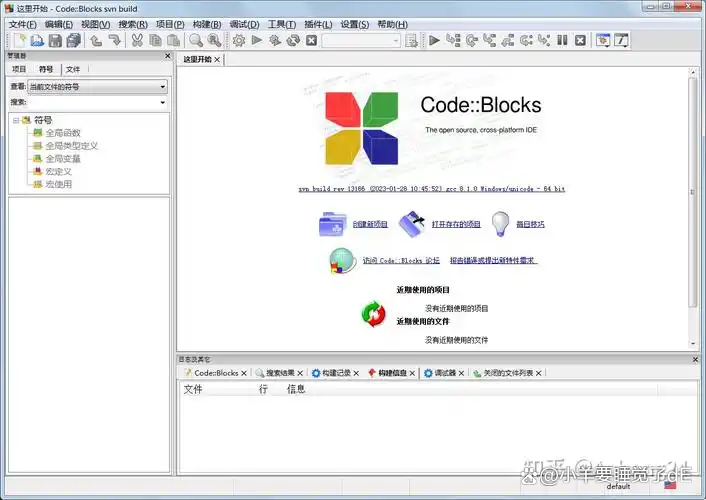Click the Break debugger pause icon
The image size is (706, 500).
click(562, 41)
